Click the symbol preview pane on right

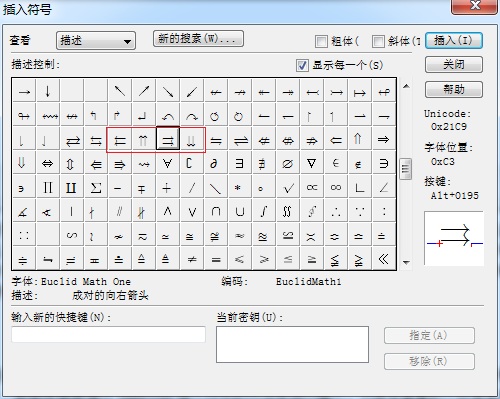454,238
